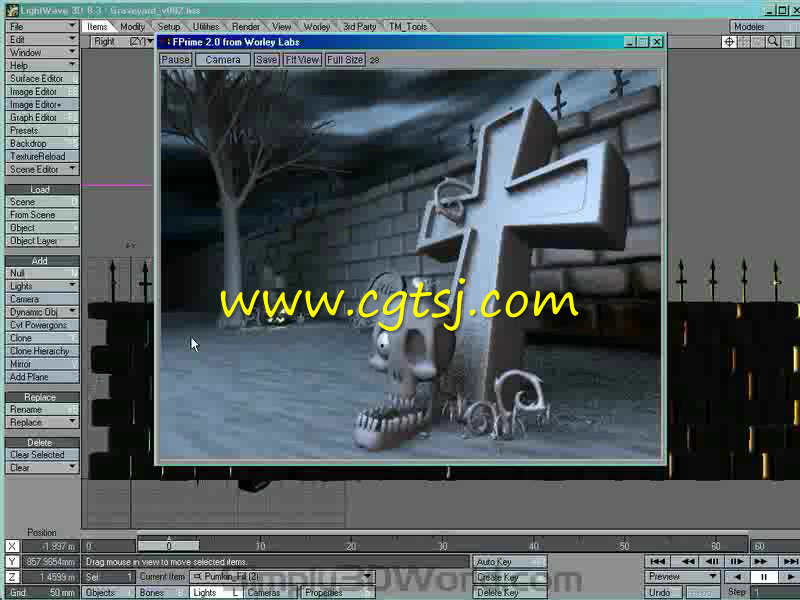800x600 pixels.
Task: Click the X position value field
Action: pyautogui.click(x=49, y=546)
